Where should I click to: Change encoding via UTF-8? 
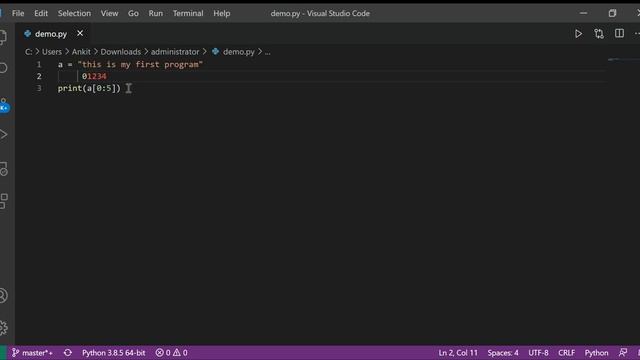point(538,353)
